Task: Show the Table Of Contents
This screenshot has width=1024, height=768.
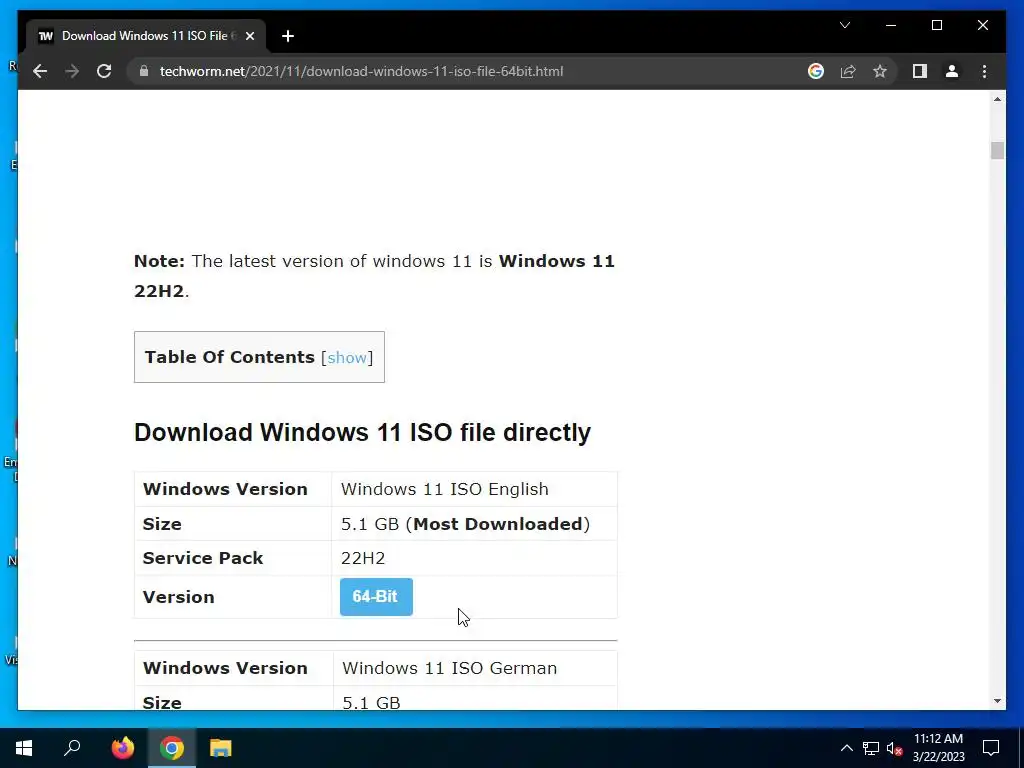Action: (x=347, y=357)
